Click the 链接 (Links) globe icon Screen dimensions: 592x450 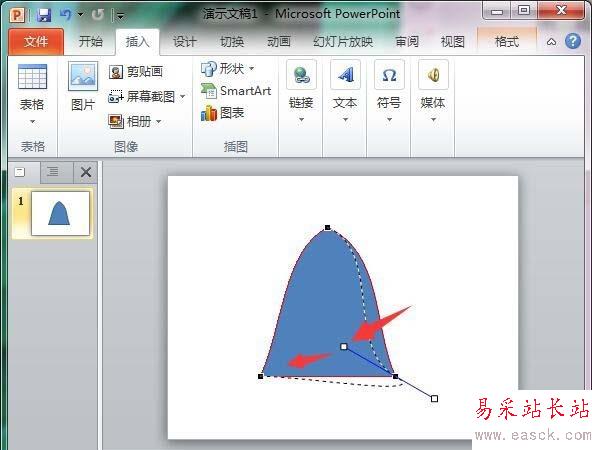click(301, 75)
